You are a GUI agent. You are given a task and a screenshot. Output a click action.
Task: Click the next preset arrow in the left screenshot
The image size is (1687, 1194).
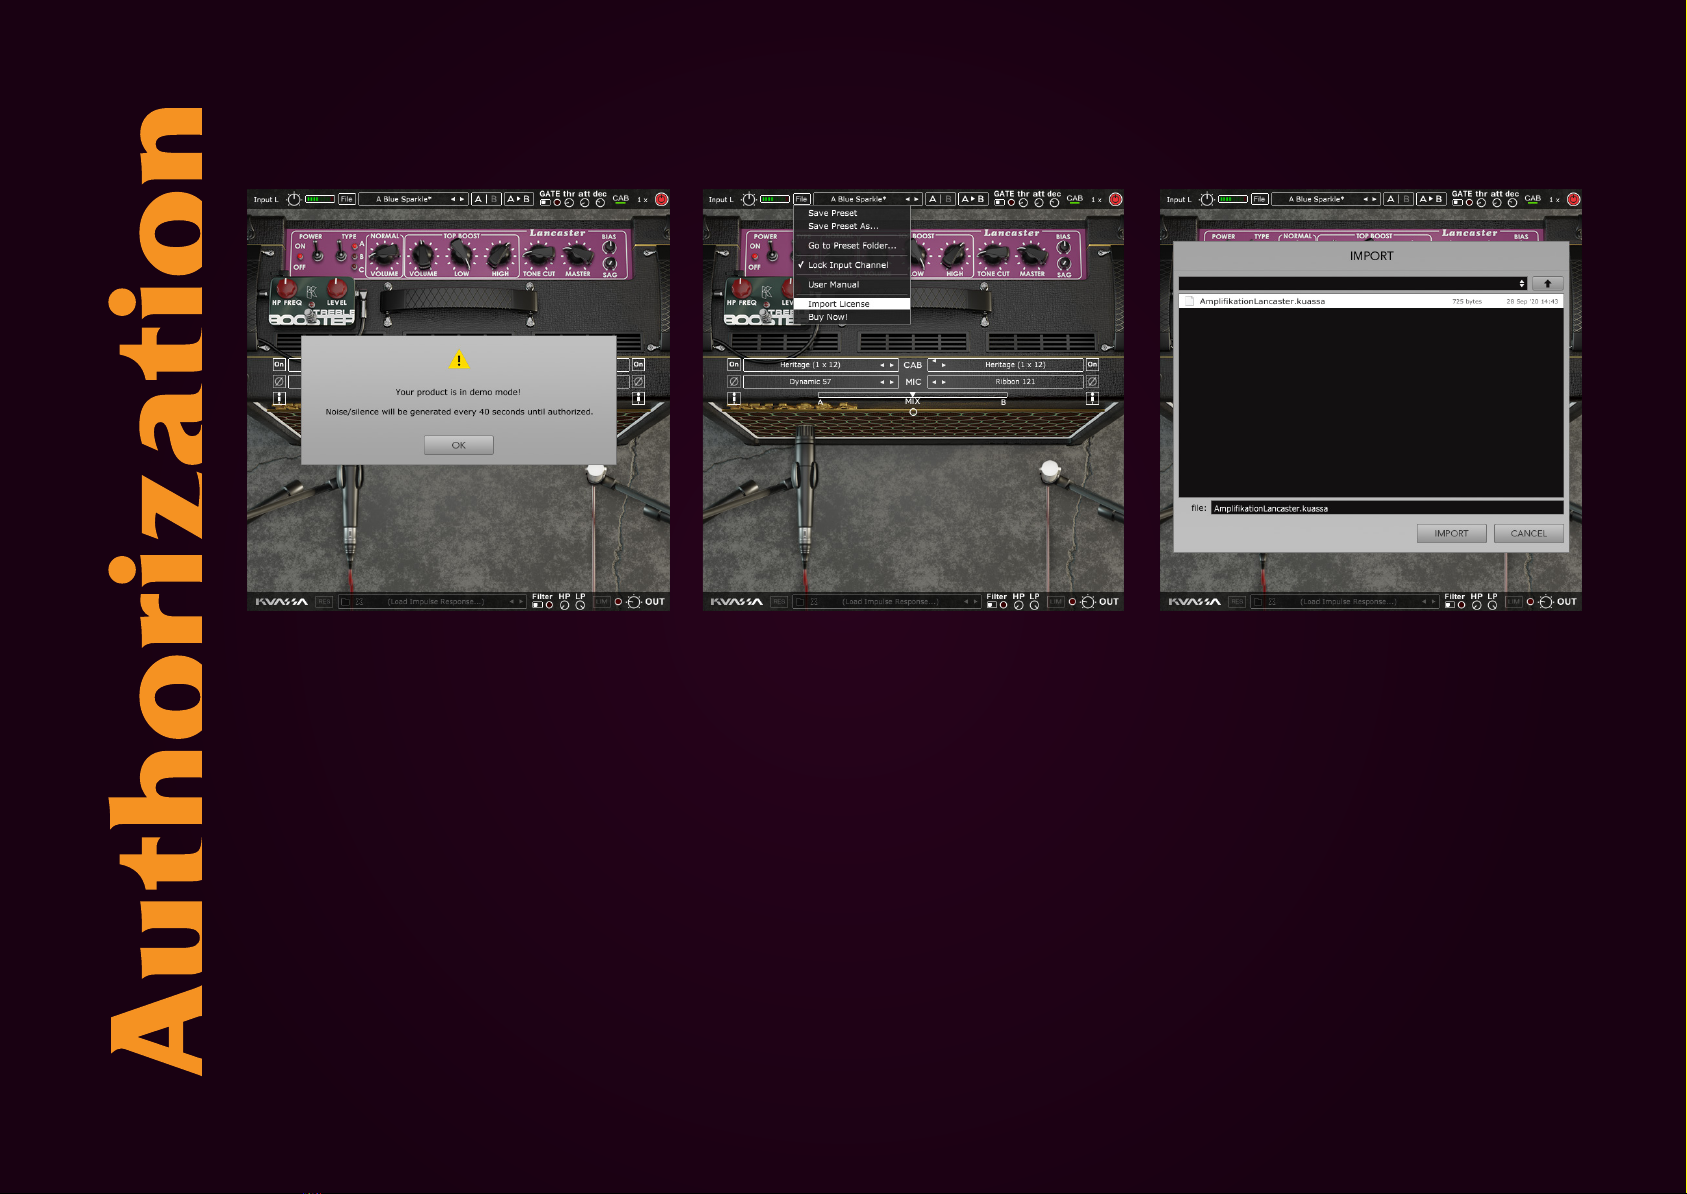tap(462, 199)
